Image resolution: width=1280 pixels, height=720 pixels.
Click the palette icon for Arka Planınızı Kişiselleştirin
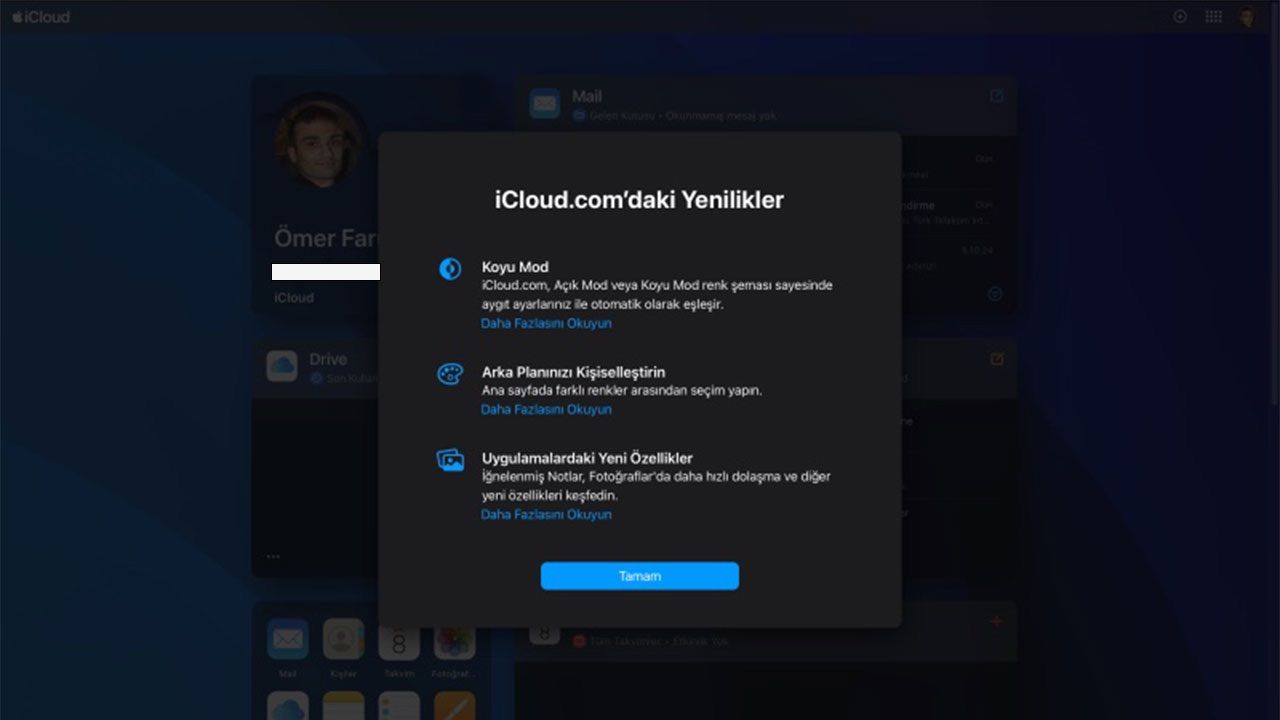(450, 374)
